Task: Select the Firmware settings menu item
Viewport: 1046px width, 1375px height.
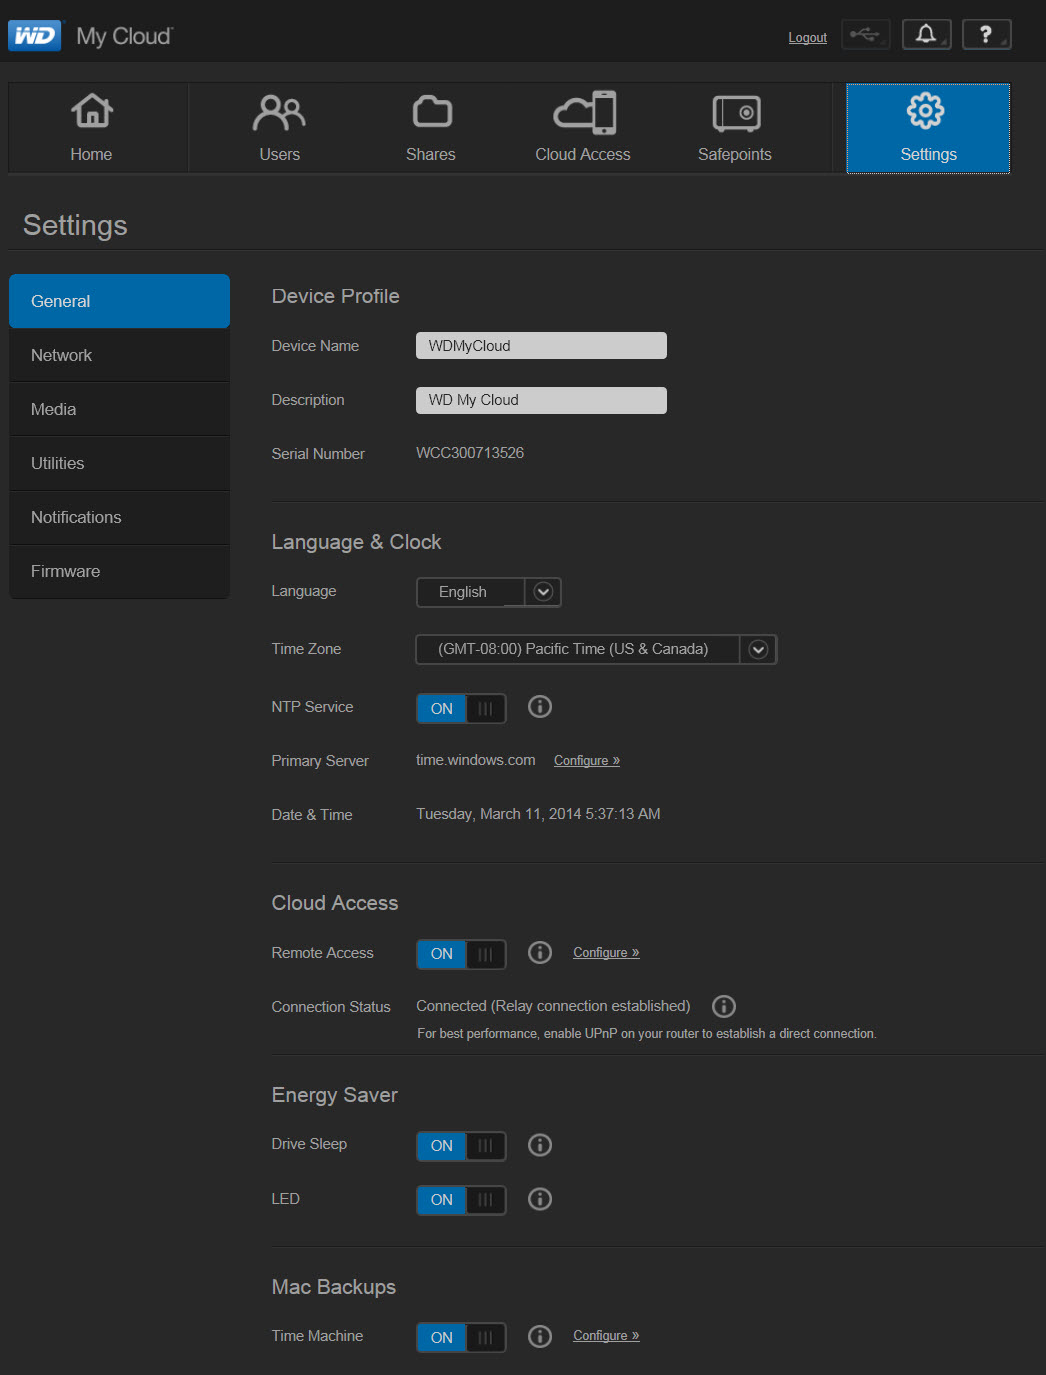Action: pos(119,571)
